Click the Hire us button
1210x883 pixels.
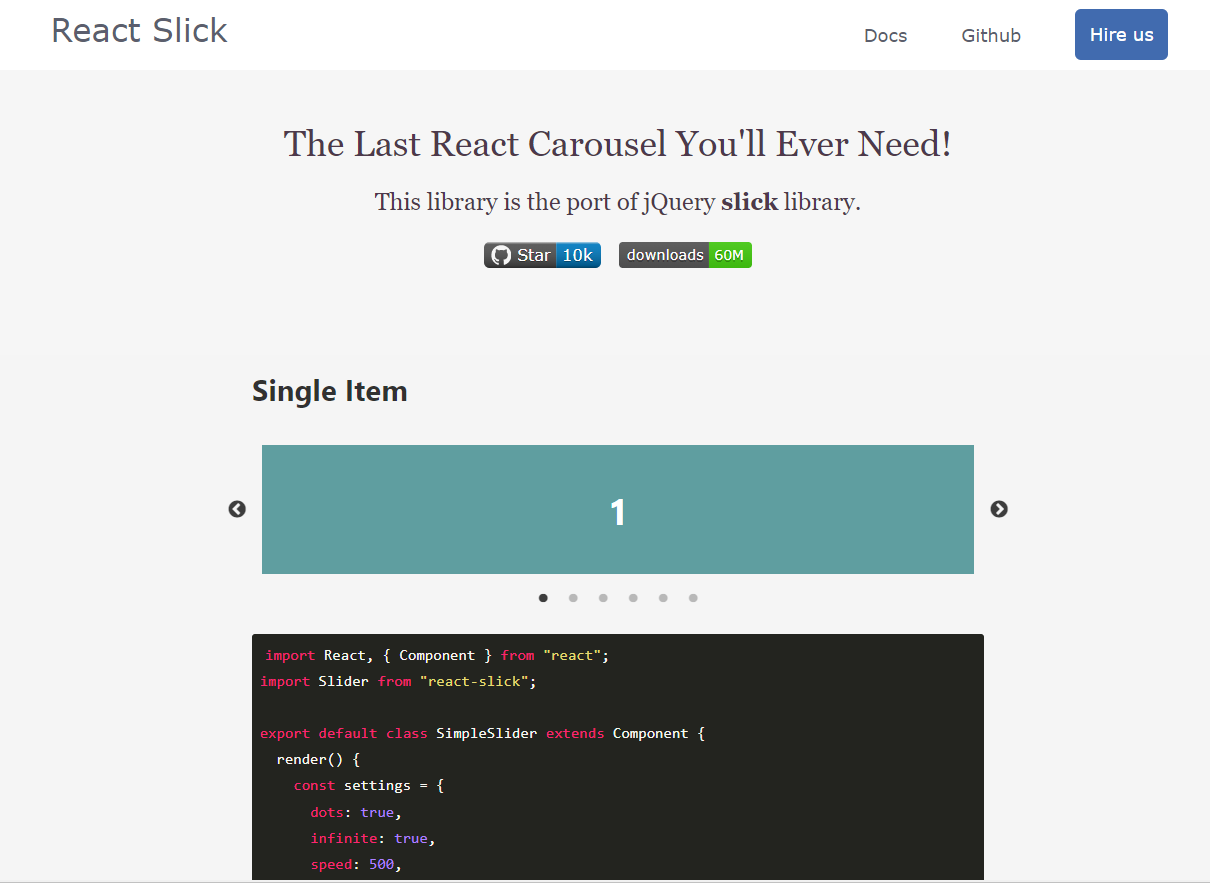[1121, 35]
